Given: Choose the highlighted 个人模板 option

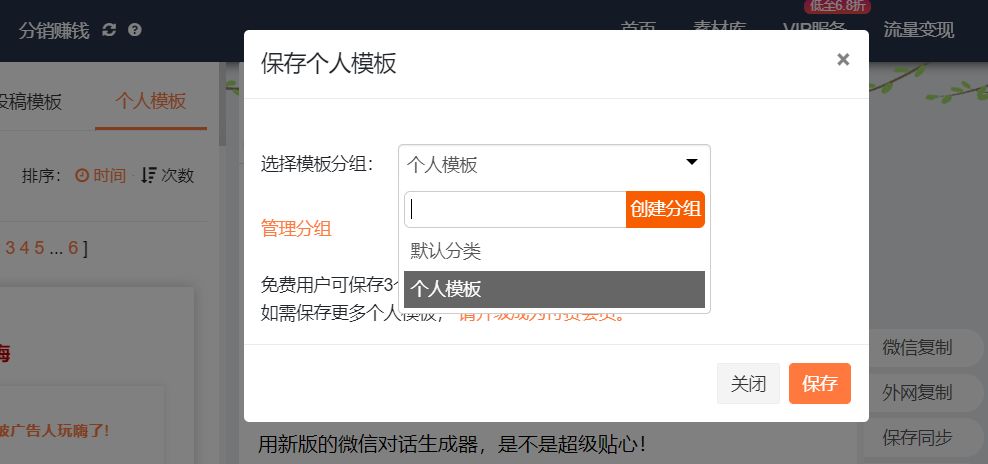Looking at the screenshot, I should click(x=553, y=289).
